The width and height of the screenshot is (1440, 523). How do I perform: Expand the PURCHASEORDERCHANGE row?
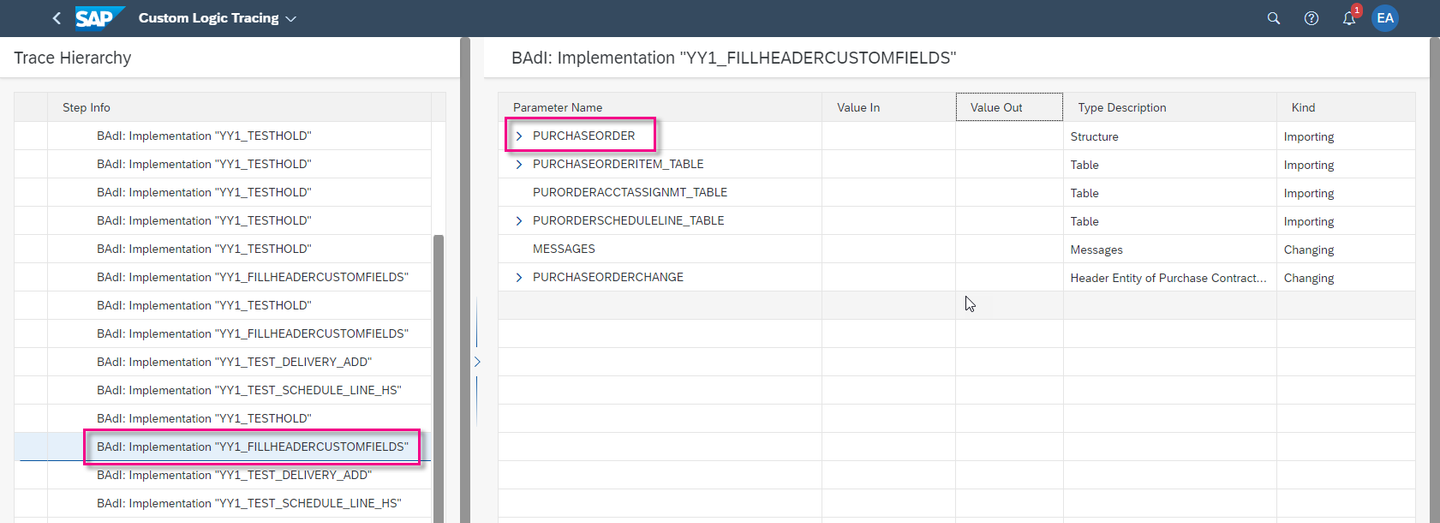click(519, 277)
